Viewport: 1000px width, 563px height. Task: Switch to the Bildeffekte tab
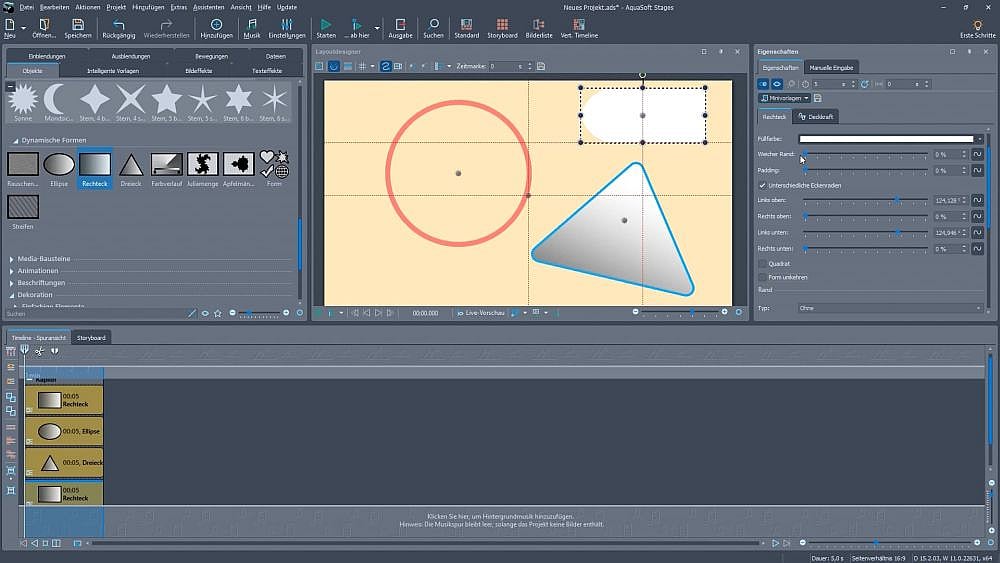198,71
